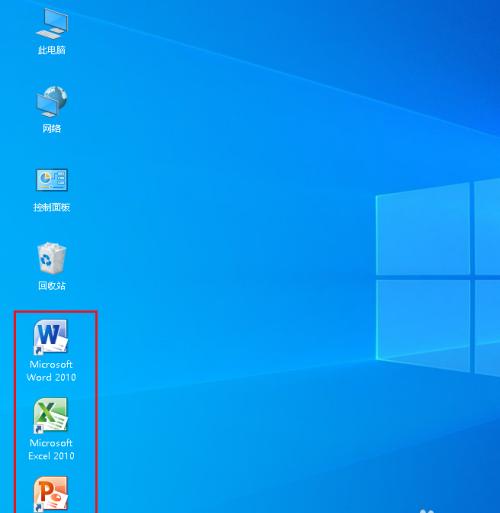Click the lower-left pane of the Windows logo wallpaper

point(423,325)
